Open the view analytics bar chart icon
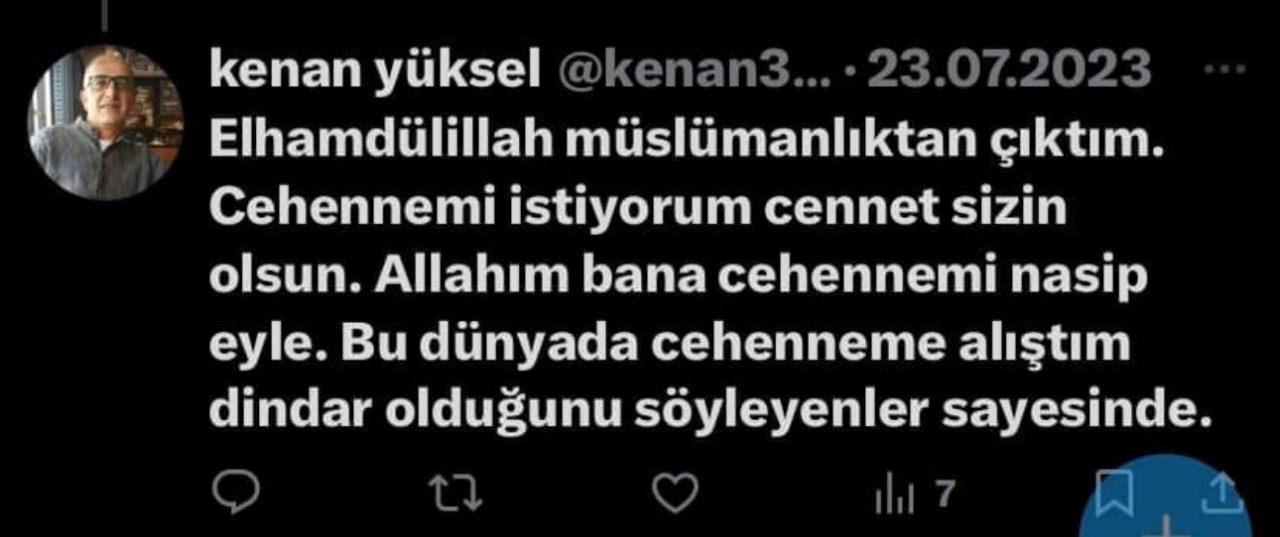The width and height of the screenshot is (1280, 537). pyautogui.click(x=888, y=494)
